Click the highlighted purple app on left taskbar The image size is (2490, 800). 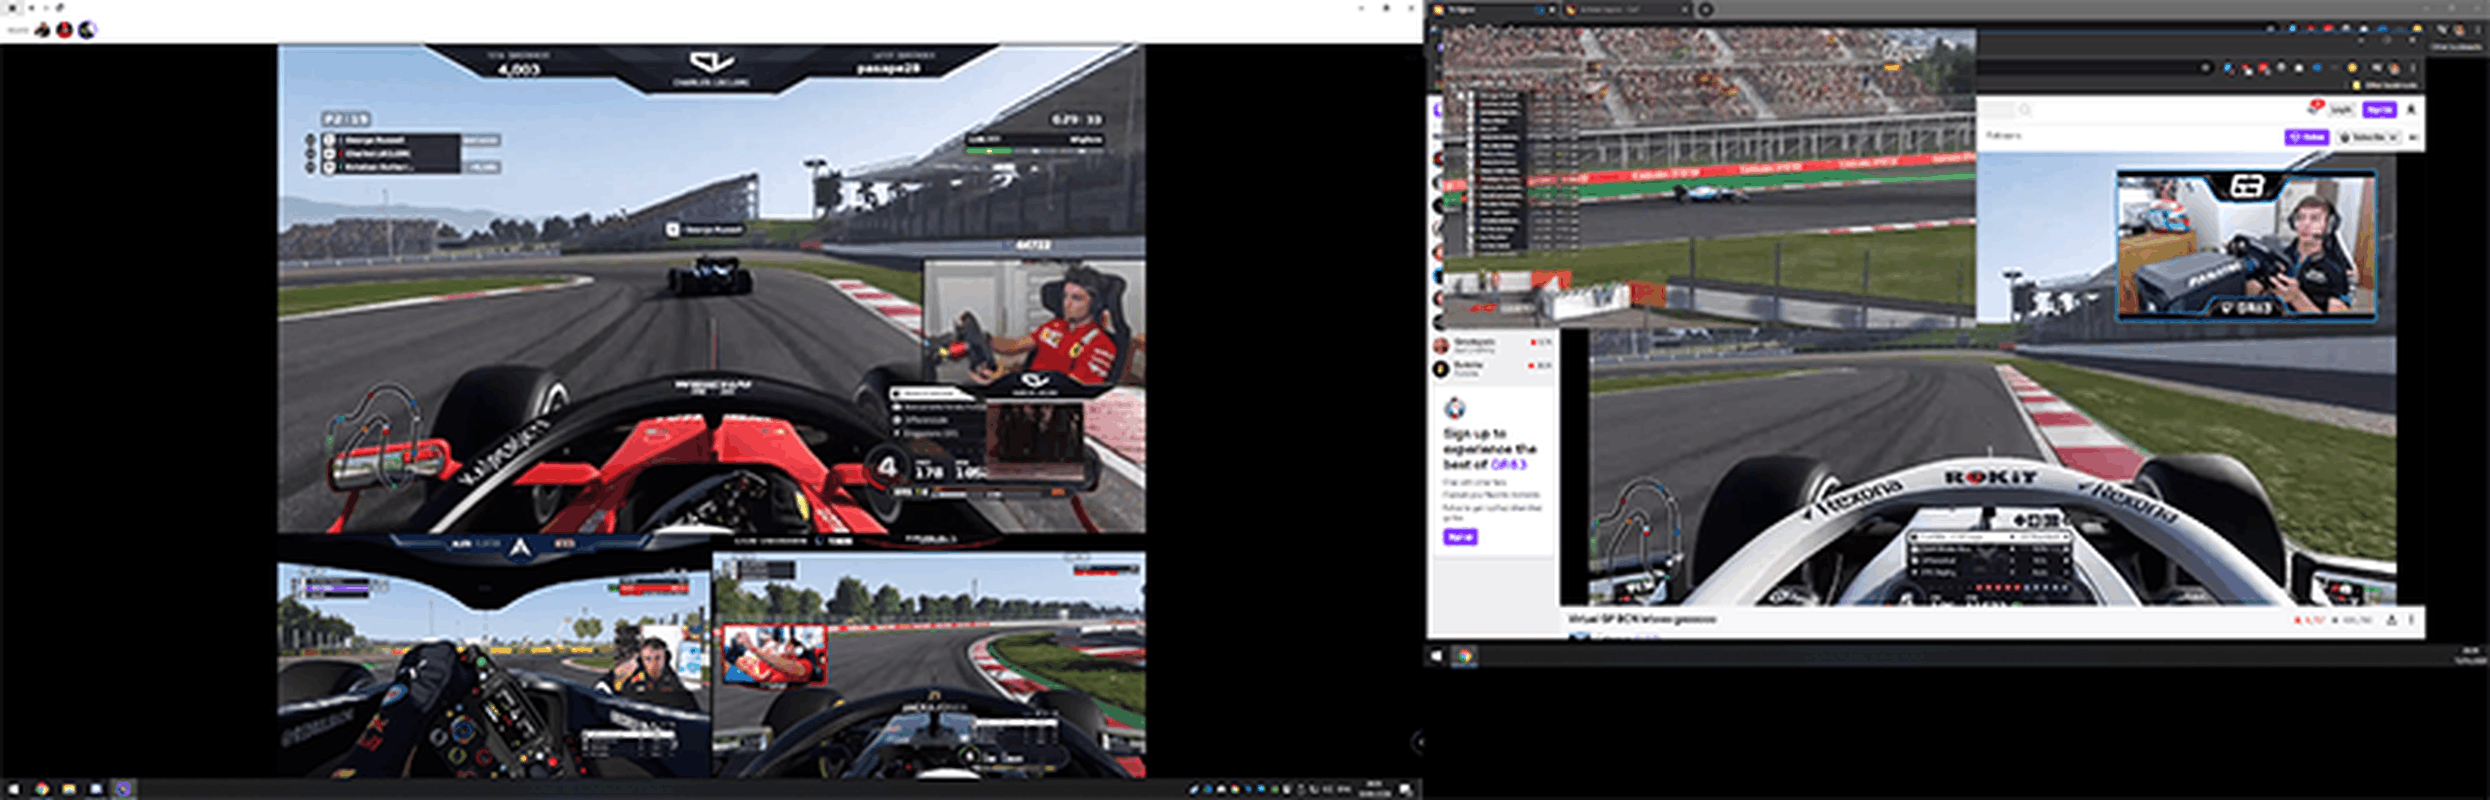click(x=123, y=789)
